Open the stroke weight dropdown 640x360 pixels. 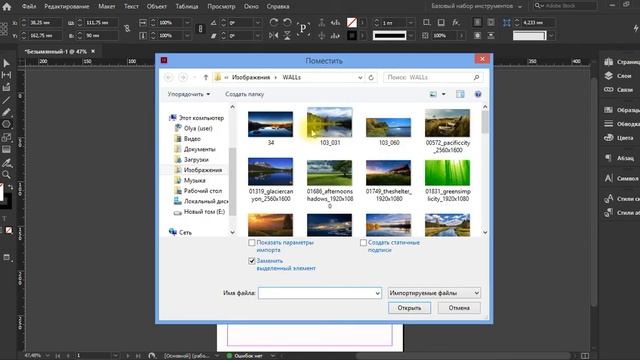pyautogui.click(x=411, y=23)
